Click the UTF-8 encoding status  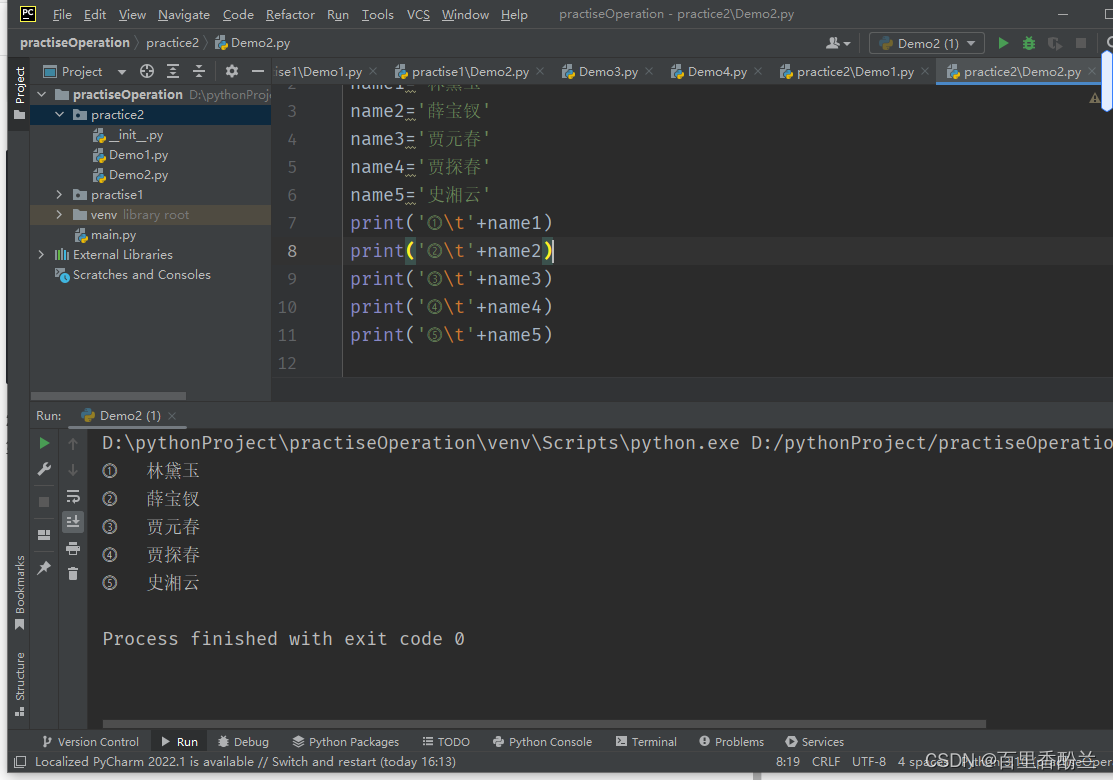[x=869, y=762]
